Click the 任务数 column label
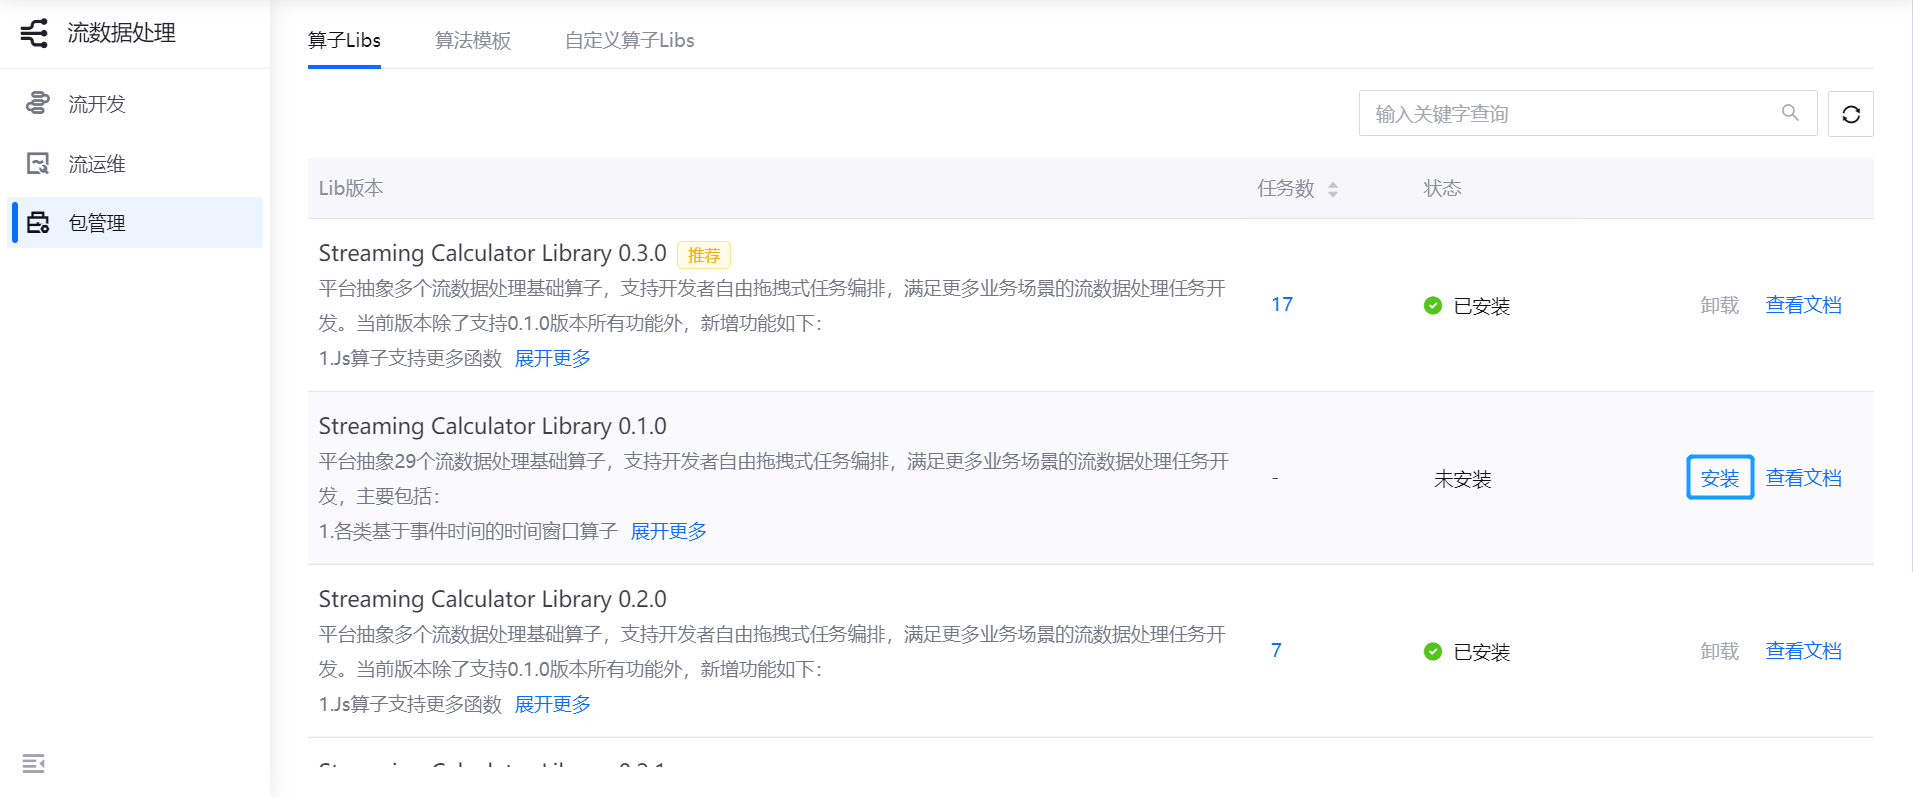 (1286, 188)
